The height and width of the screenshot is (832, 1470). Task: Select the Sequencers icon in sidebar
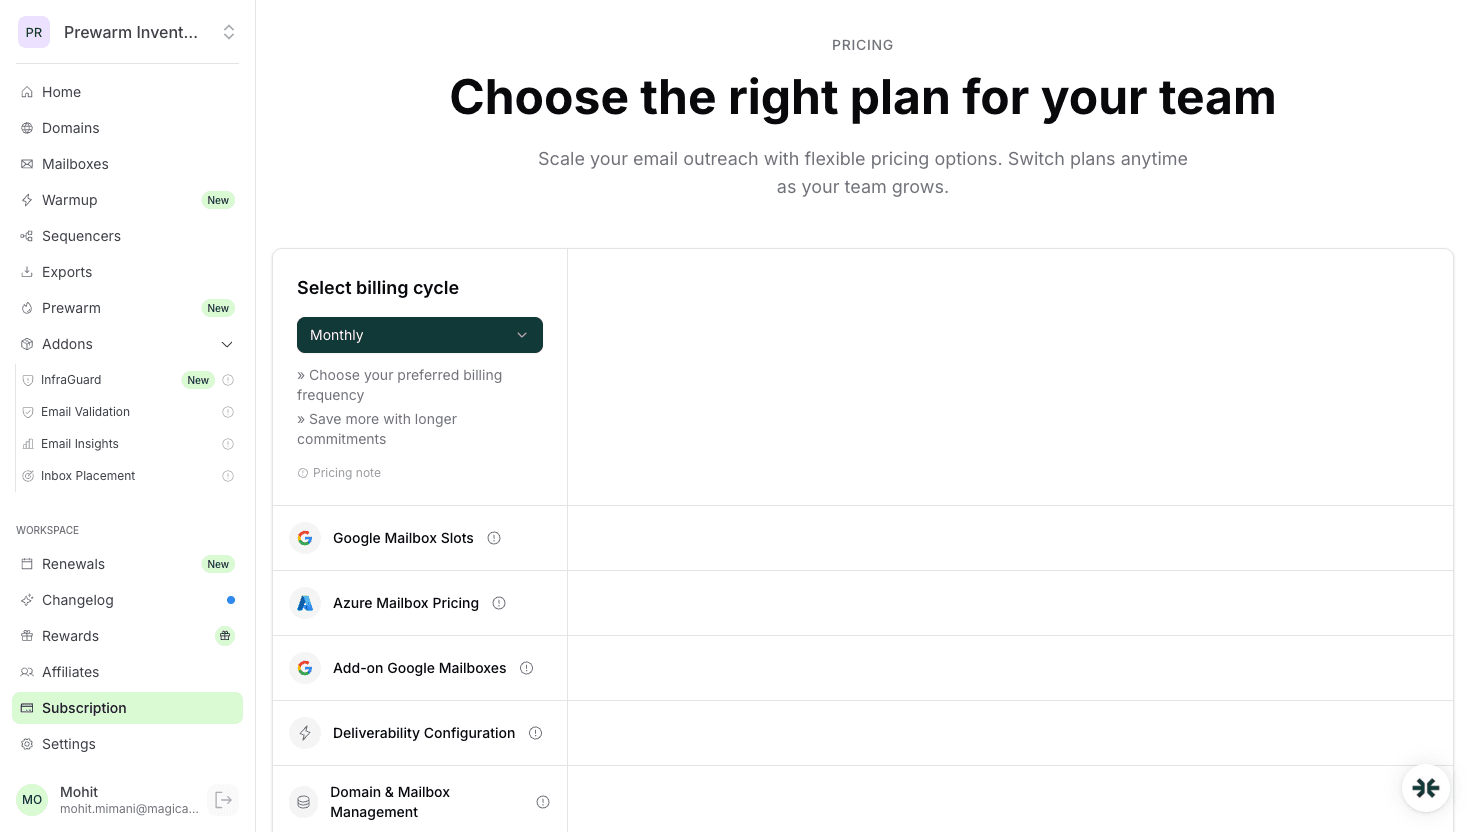click(27, 236)
